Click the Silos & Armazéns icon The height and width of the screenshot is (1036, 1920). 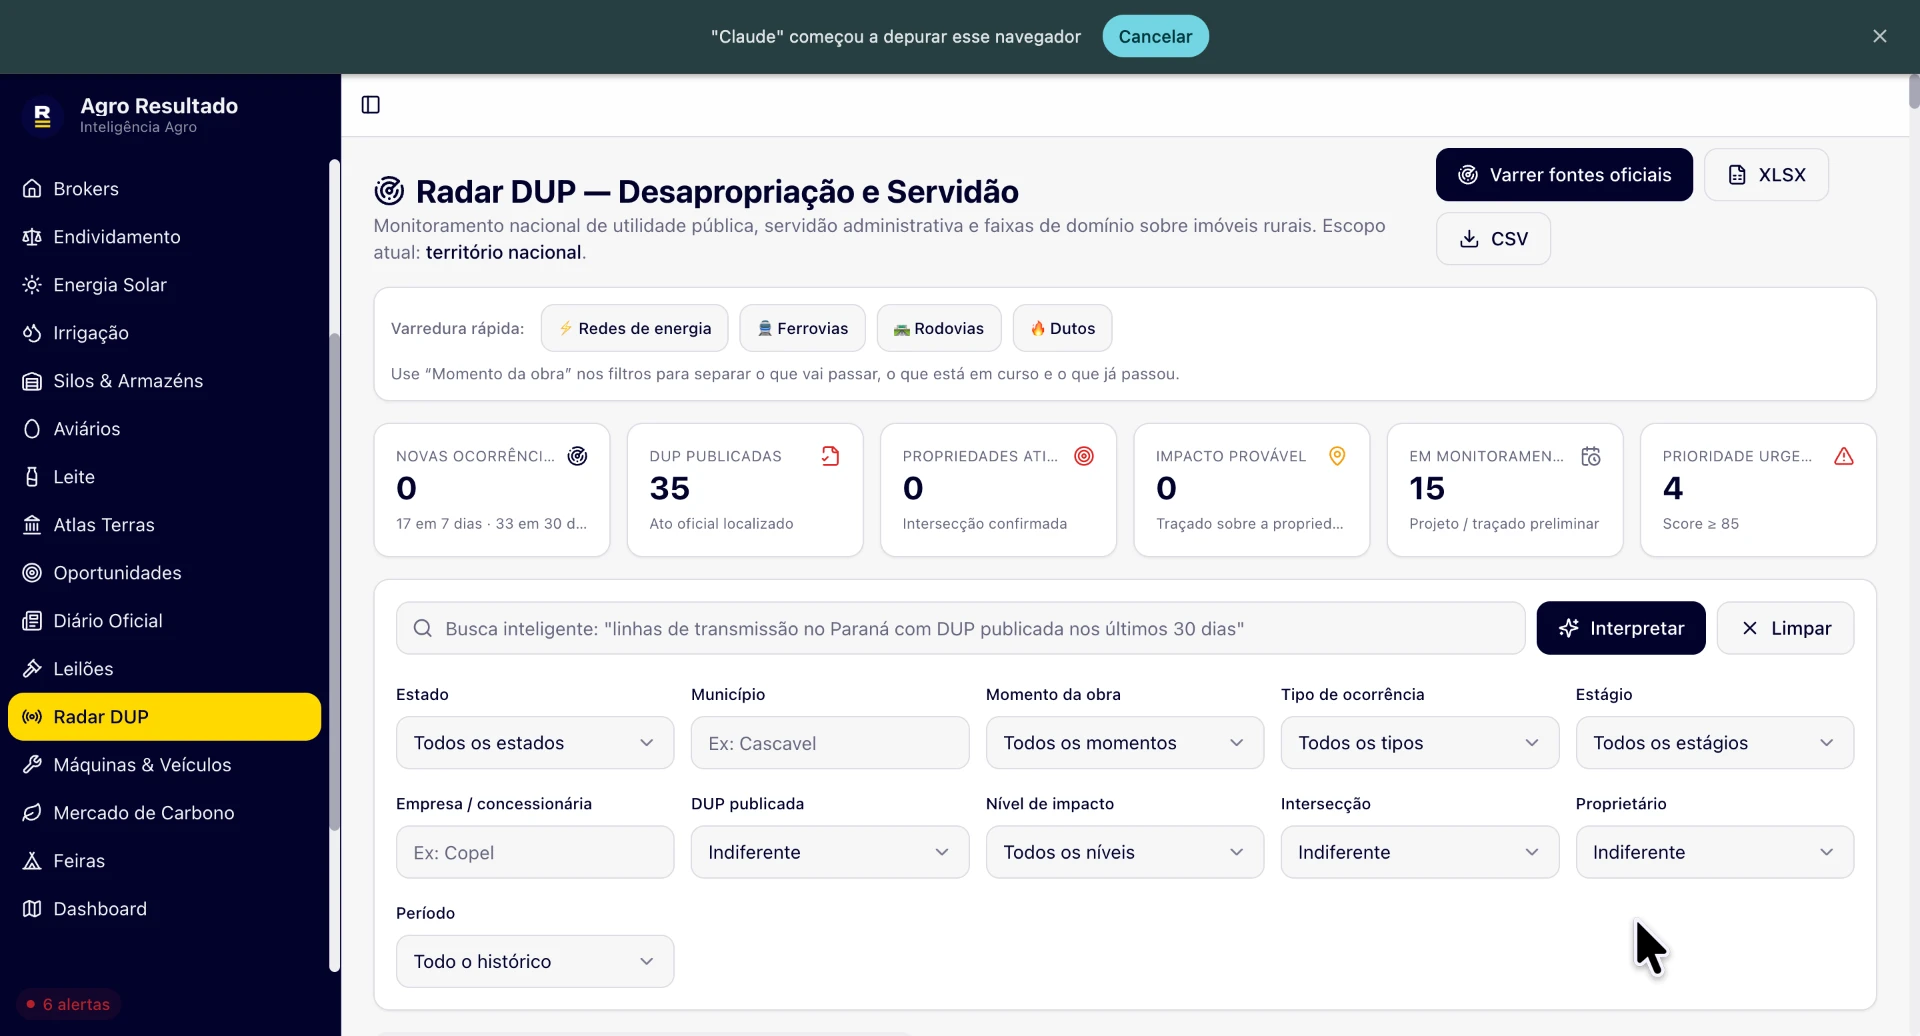point(32,381)
